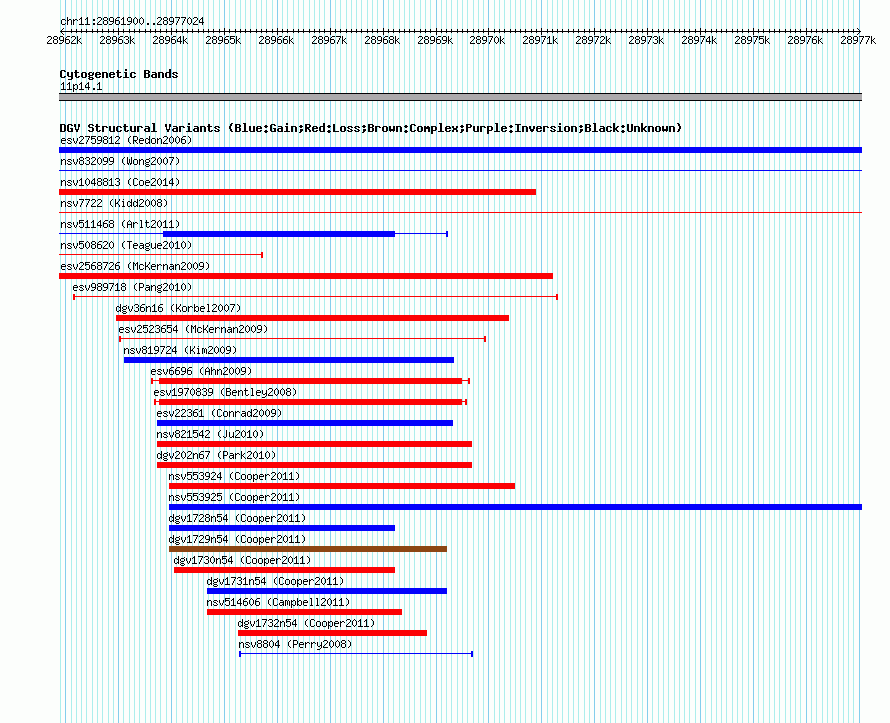Select the blue nsv819724 gain bar
The height and width of the screenshot is (723, 890).
(x=289, y=360)
